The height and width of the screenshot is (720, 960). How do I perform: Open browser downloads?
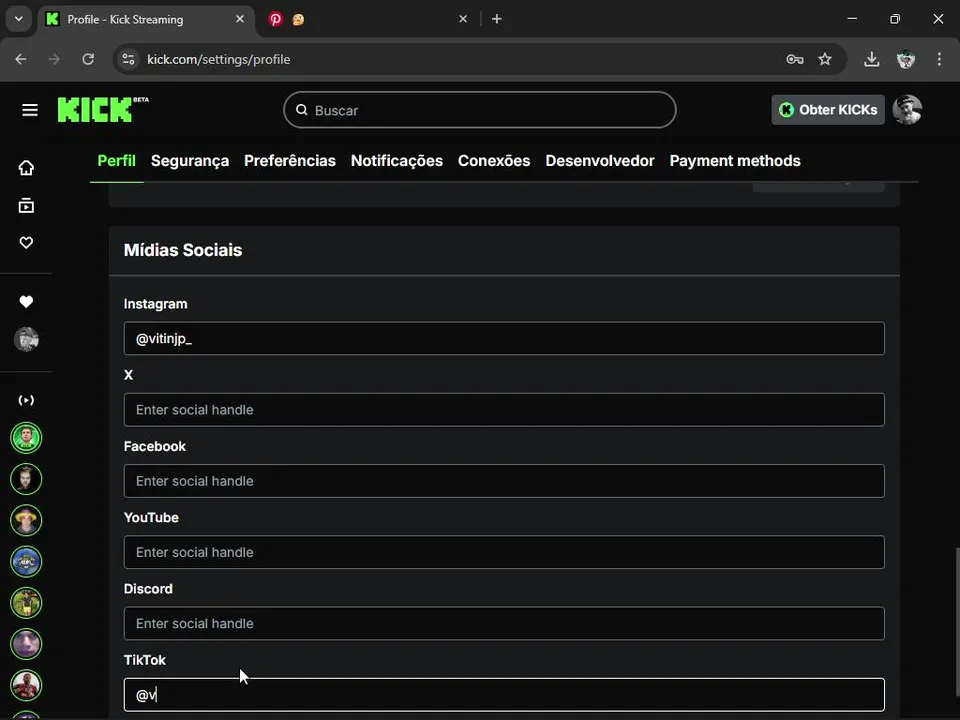click(872, 59)
